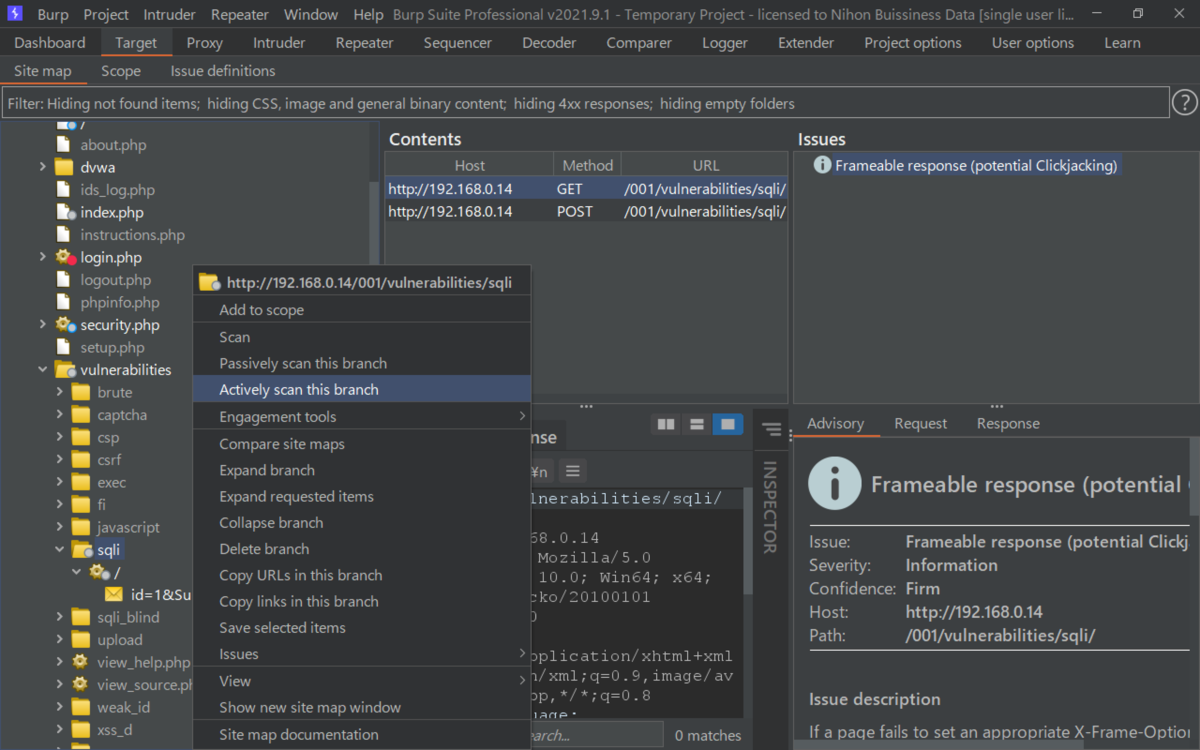Click the Burp Suite logo icon

click(15, 14)
